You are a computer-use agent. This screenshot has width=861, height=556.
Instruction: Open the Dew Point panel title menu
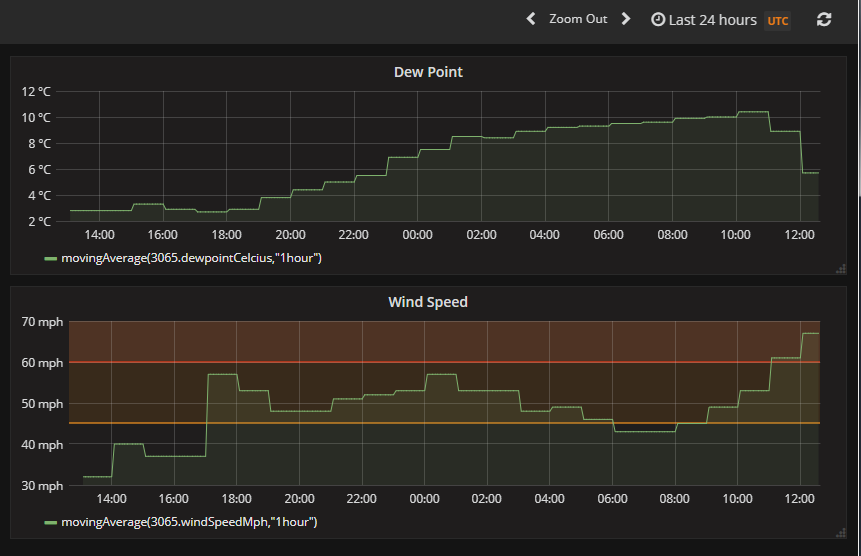[x=428, y=72]
